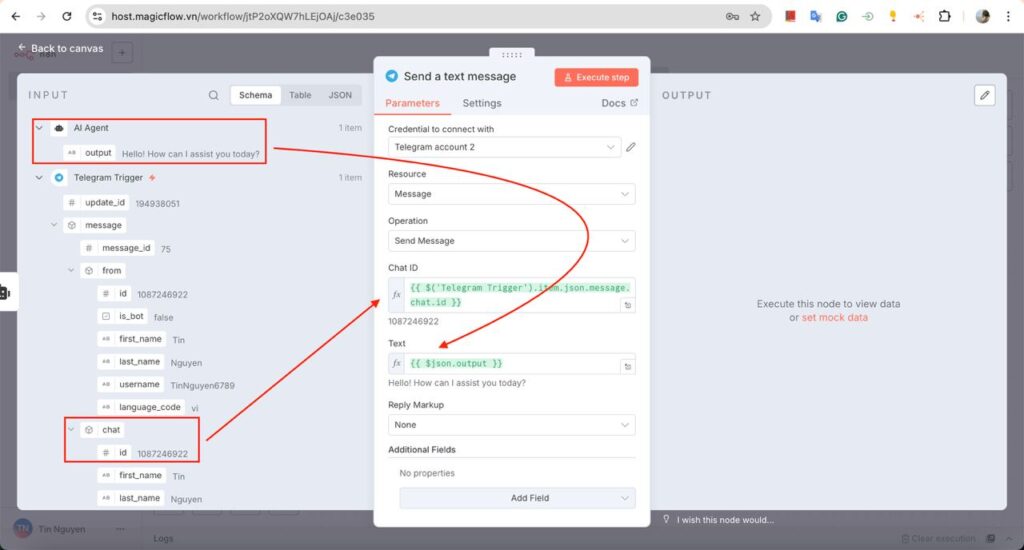Open the Reply Markup dropdown
The height and width of the screenshot is (550, 1024).
(511, 425)
